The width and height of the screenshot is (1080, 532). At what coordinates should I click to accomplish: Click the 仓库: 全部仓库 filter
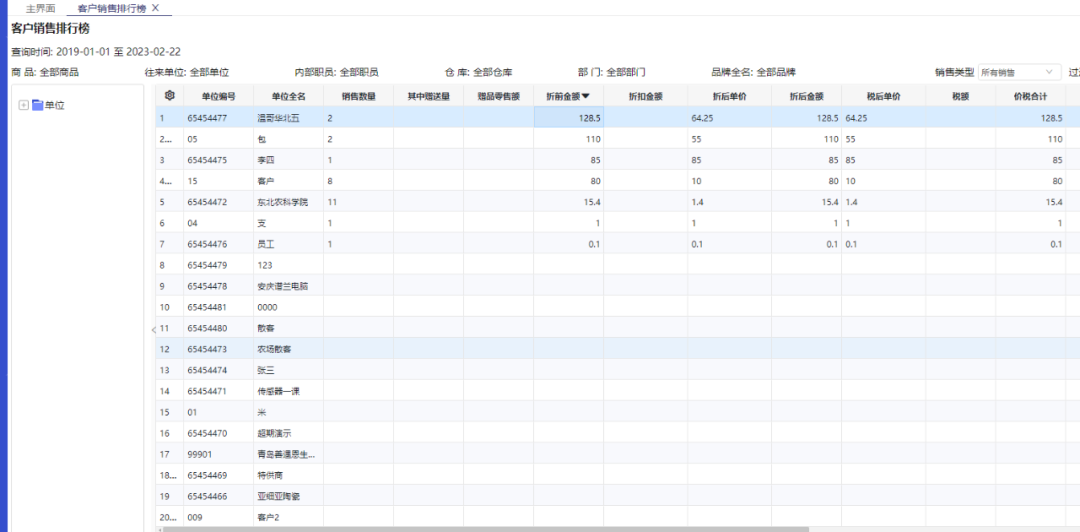coord(478,72)
